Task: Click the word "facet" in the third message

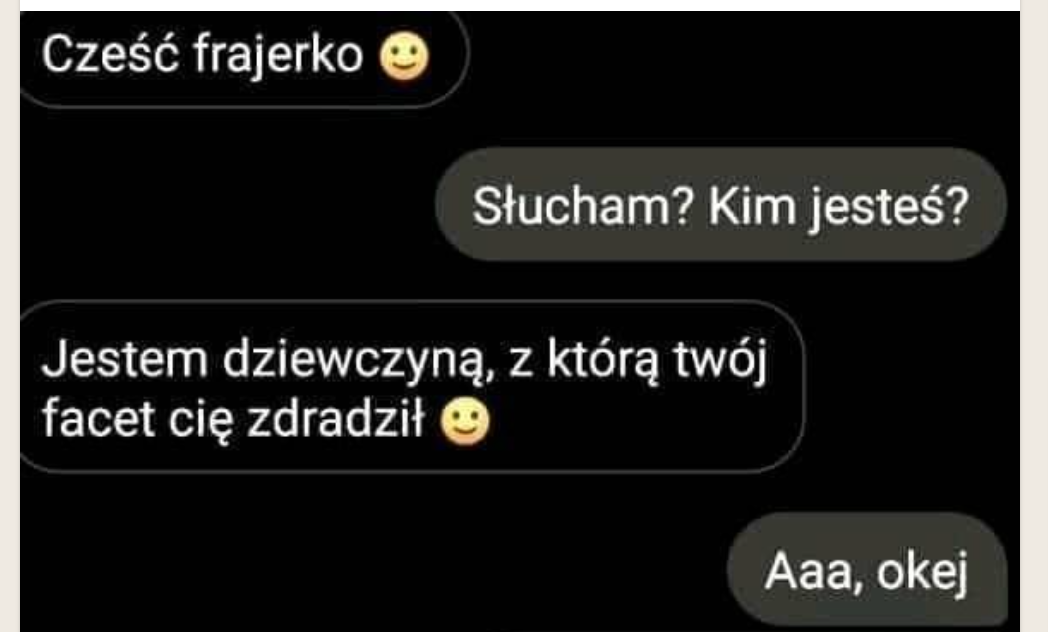Action: (98, 420)
